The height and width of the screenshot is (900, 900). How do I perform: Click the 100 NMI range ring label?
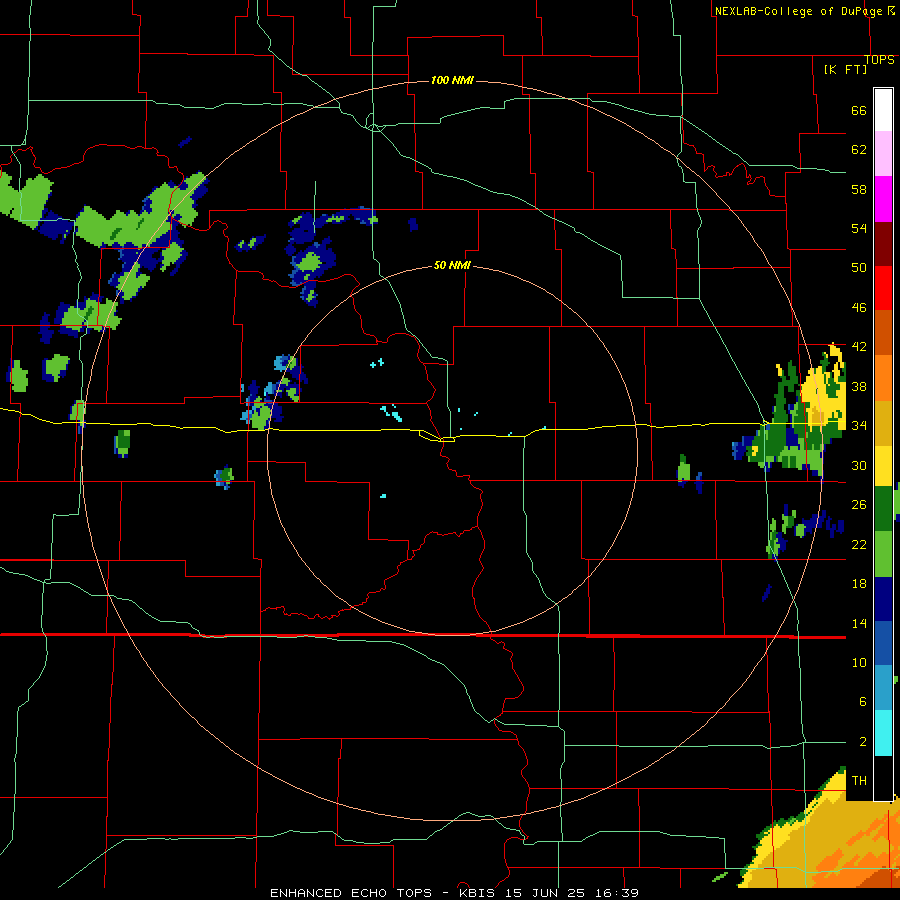coord(452,80)
